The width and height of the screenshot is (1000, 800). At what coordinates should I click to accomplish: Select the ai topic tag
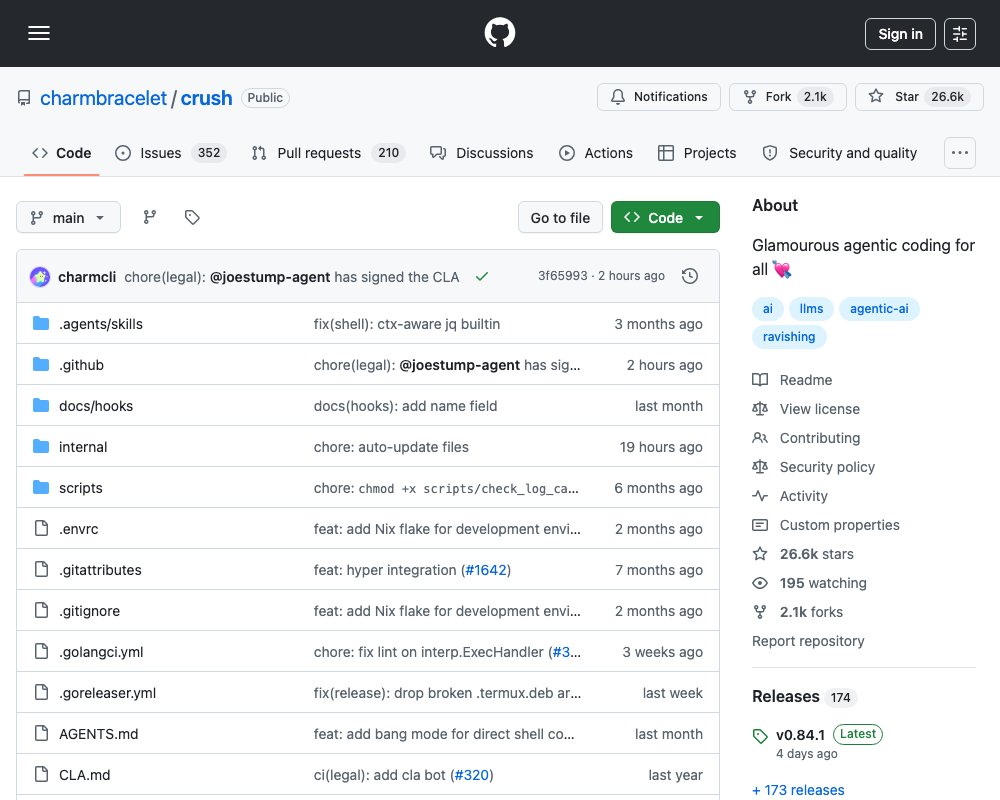(x=768, y=309)
